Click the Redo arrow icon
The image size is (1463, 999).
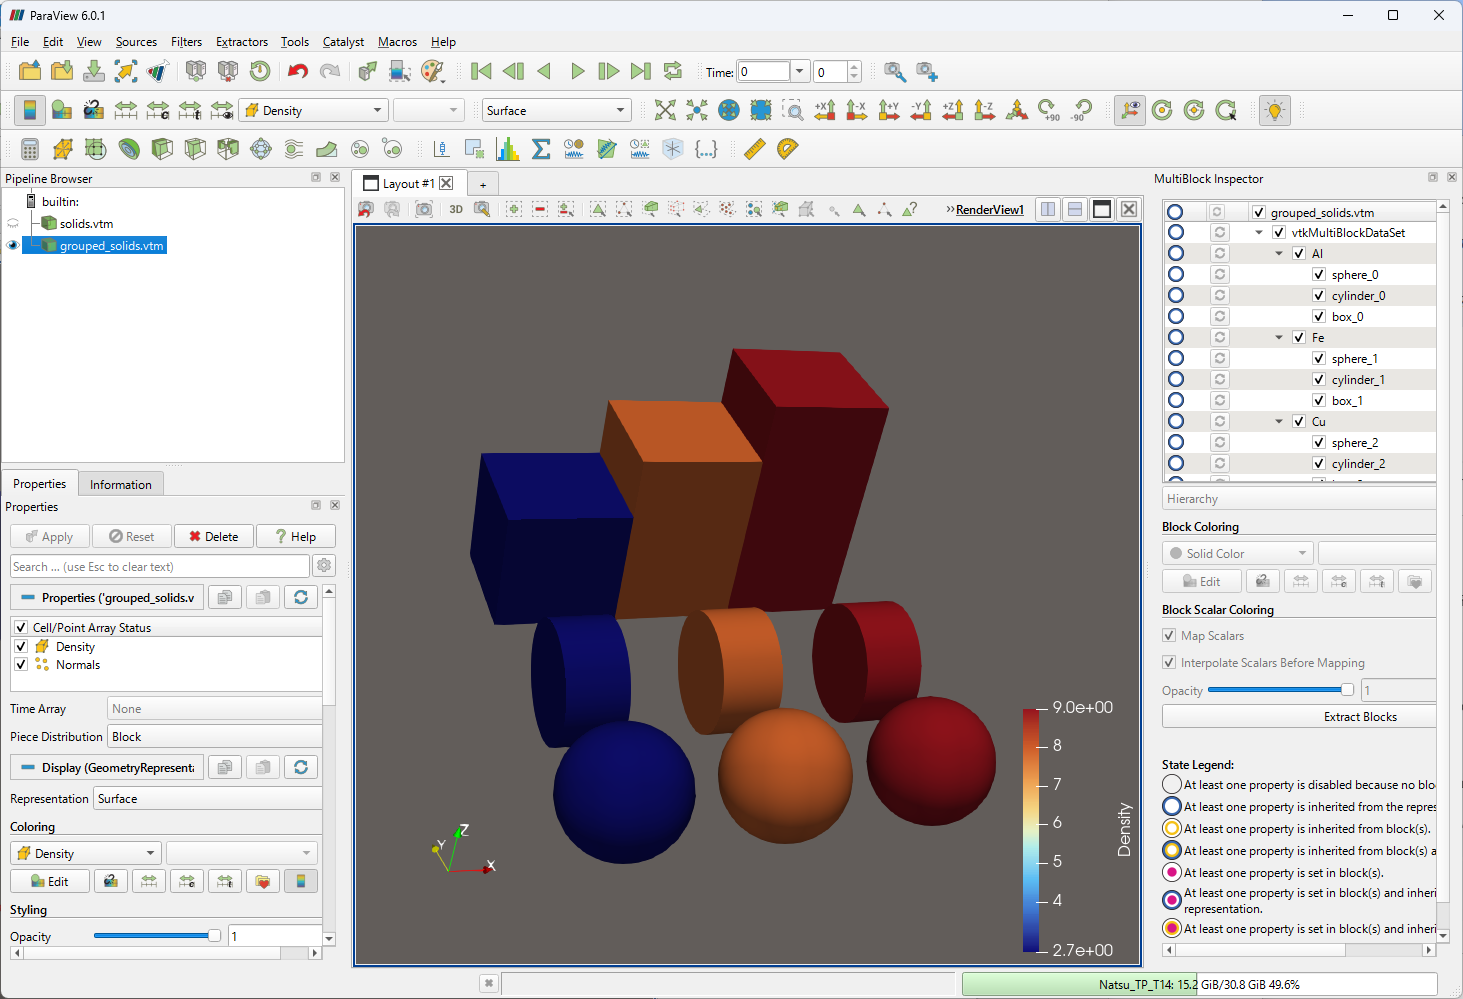point(329,71)
